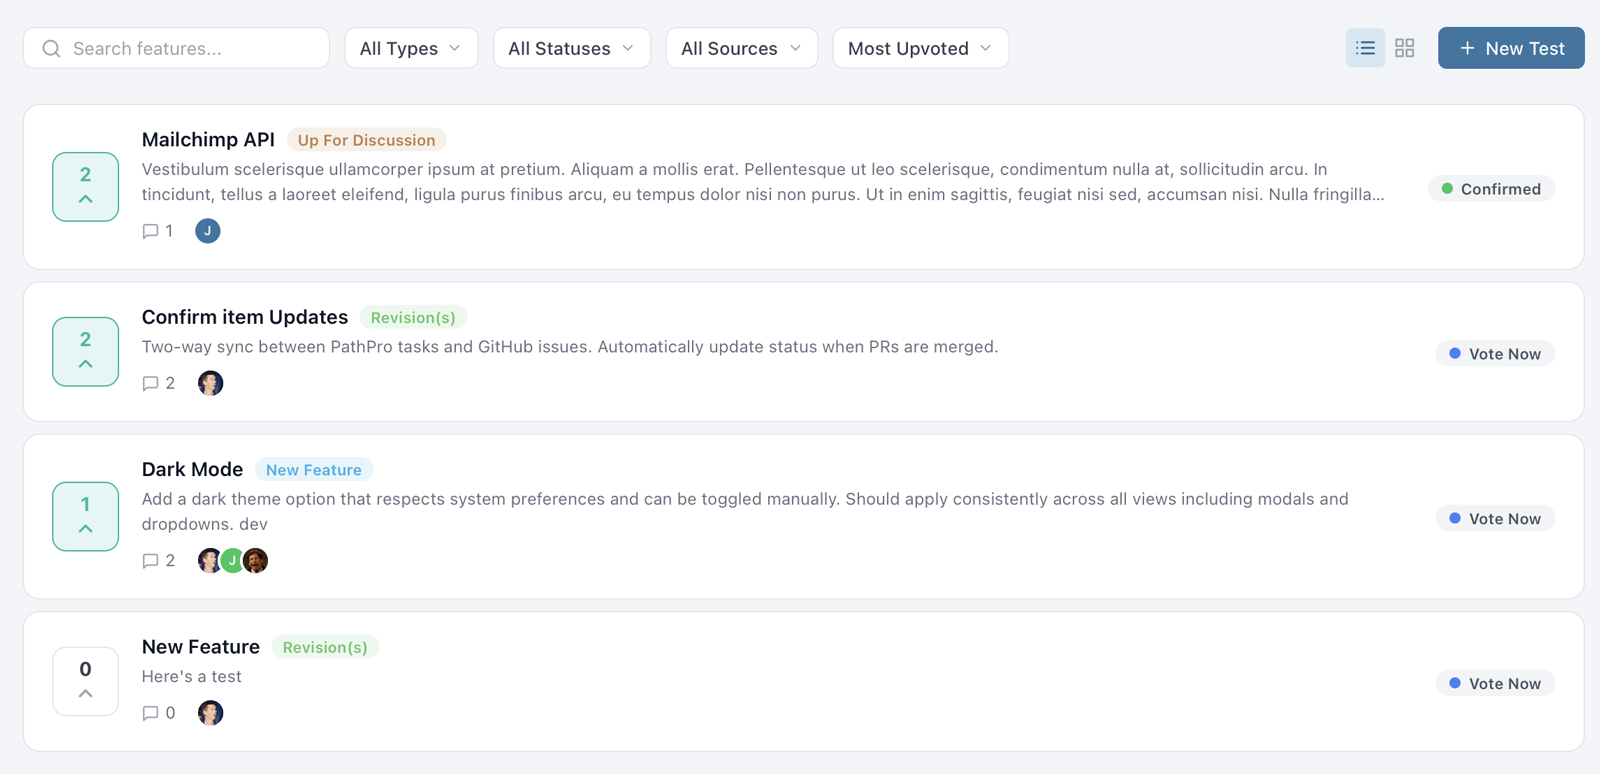Click the last avatar photo on Dark Mode

tap(256, 561)
